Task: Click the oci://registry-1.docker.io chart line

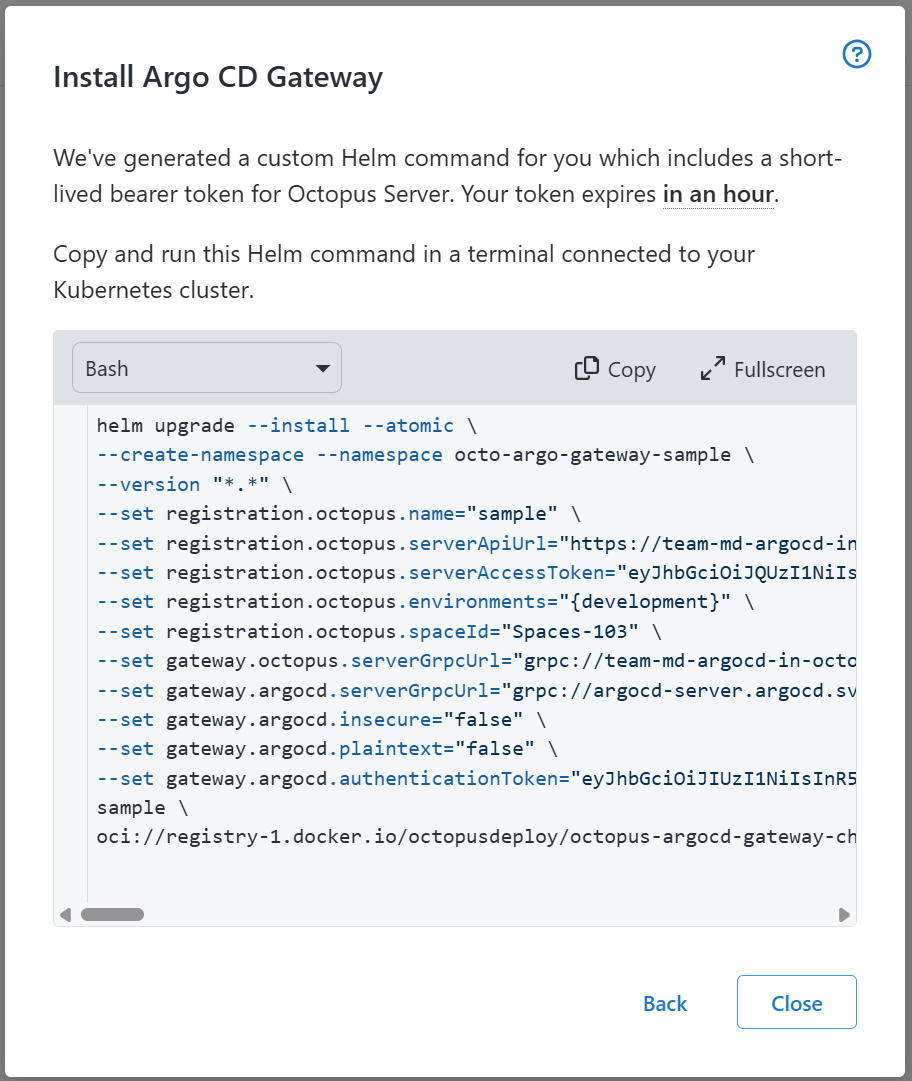Action: [x=475, y=837]
